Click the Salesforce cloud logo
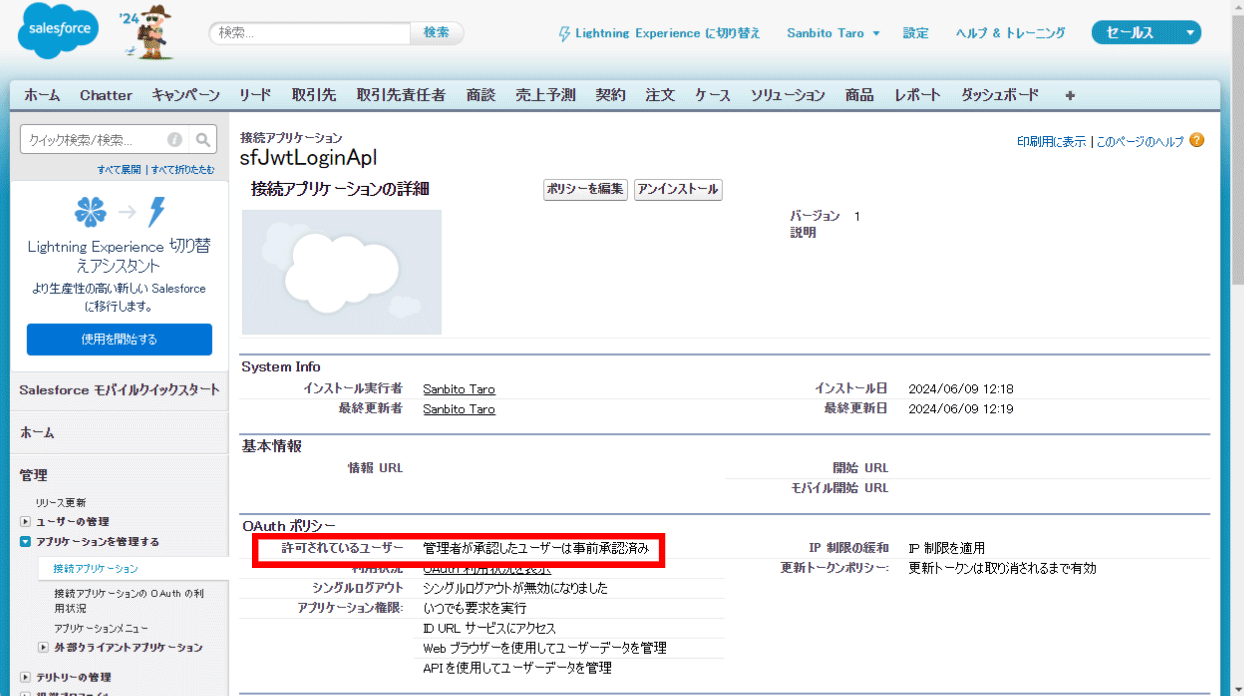The width and height of the screenshot is (1244, 697). [59, 30]
